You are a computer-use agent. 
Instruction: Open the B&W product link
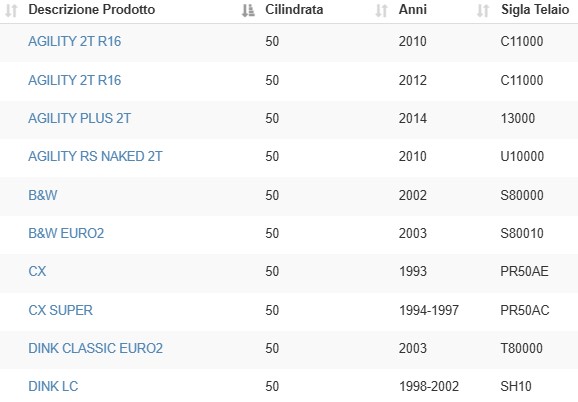pyautogui.click(x=43, y=195)
